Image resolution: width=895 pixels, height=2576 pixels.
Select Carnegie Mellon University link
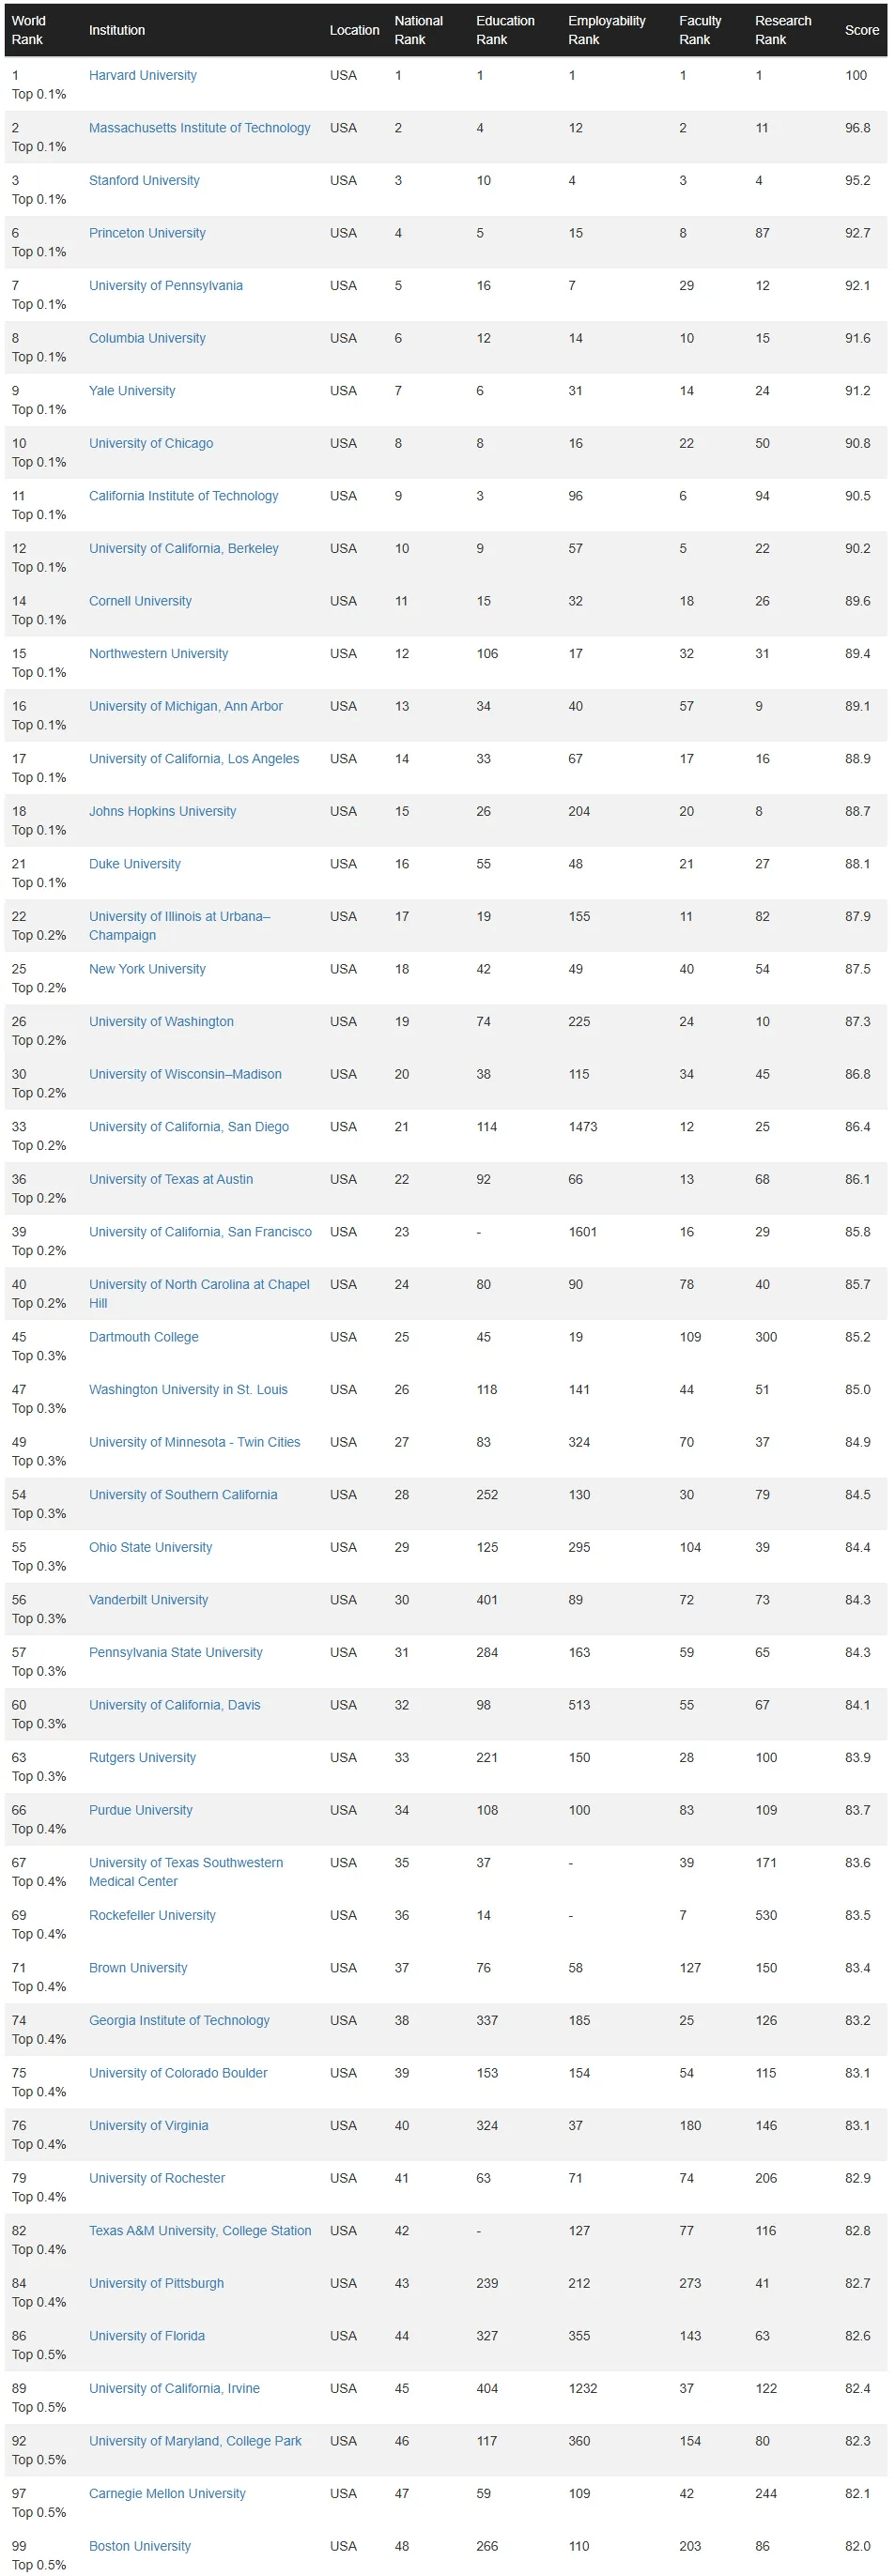(x=167, y=2493)
